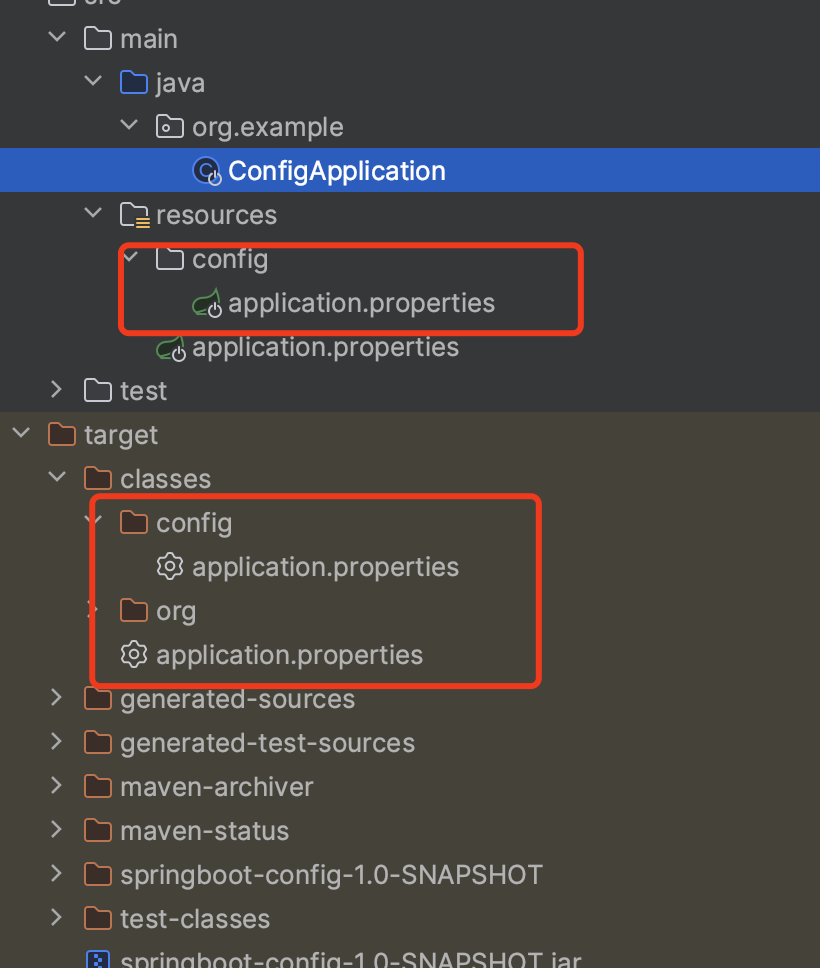820x968 pixels.
Task: Click the ConfigApplication class icon
Action: coord(207,171)
